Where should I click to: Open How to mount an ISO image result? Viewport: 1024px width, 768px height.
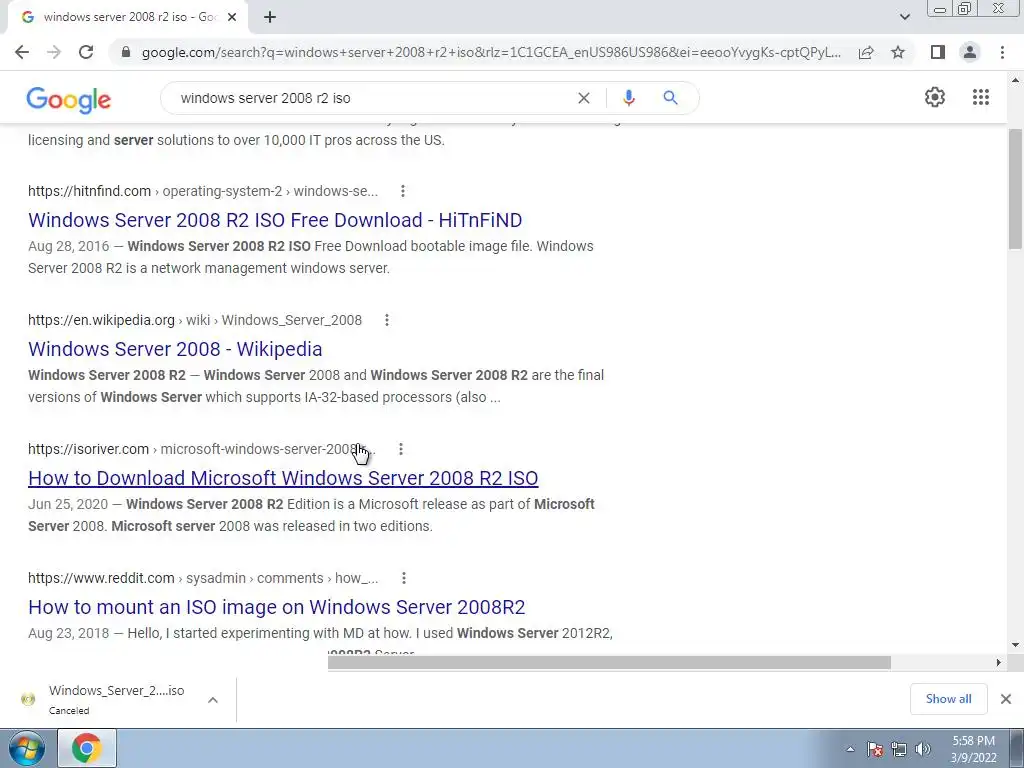[x=276, y=607]
